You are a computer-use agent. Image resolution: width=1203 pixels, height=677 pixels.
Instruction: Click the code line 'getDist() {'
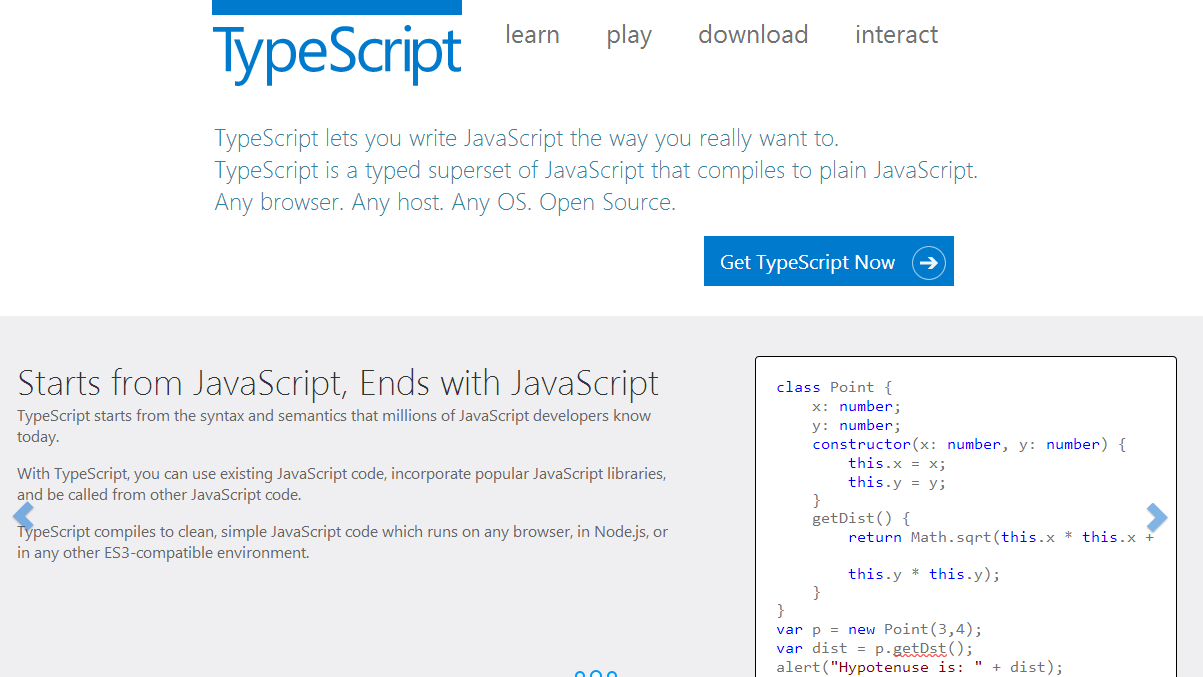point(861,519)
